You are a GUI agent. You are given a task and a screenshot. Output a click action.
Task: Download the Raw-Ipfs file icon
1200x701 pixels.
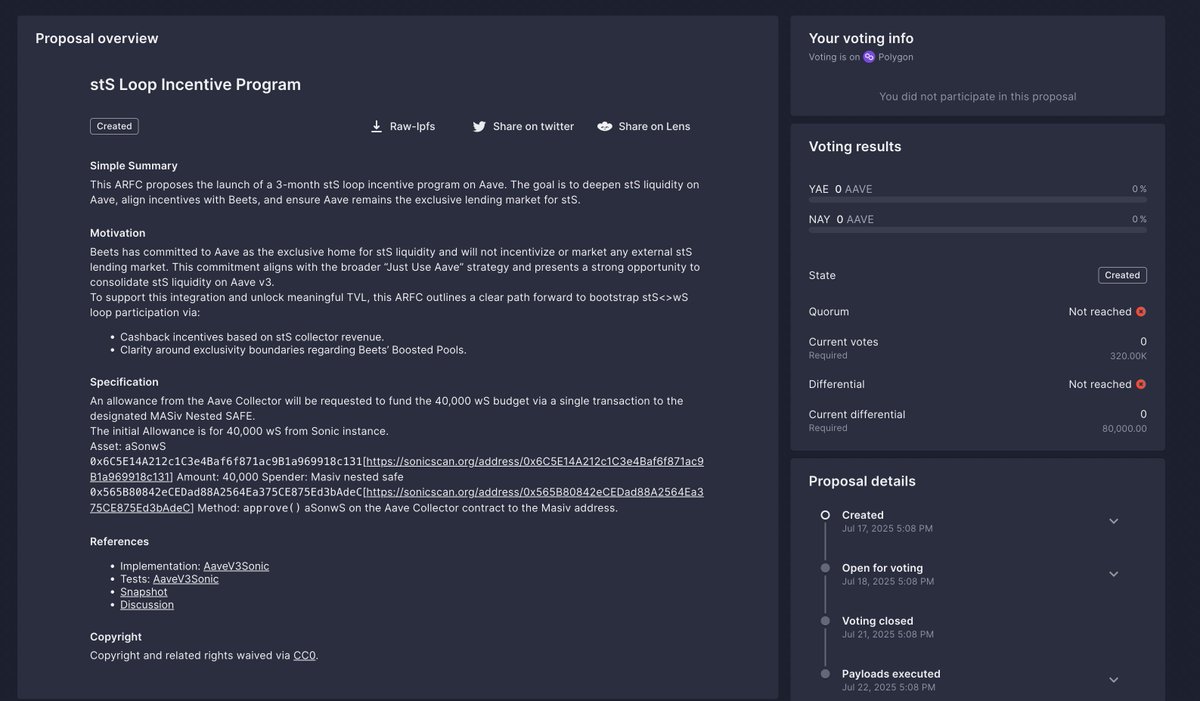point(377,127)
